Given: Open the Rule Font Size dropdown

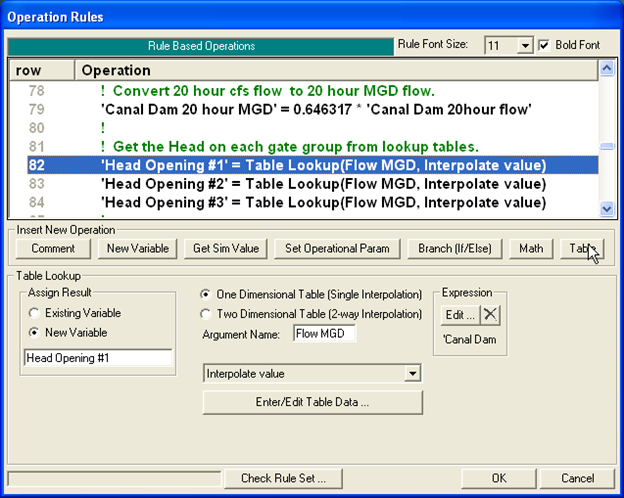Looking at the screenshot, I should pos(524,46).
